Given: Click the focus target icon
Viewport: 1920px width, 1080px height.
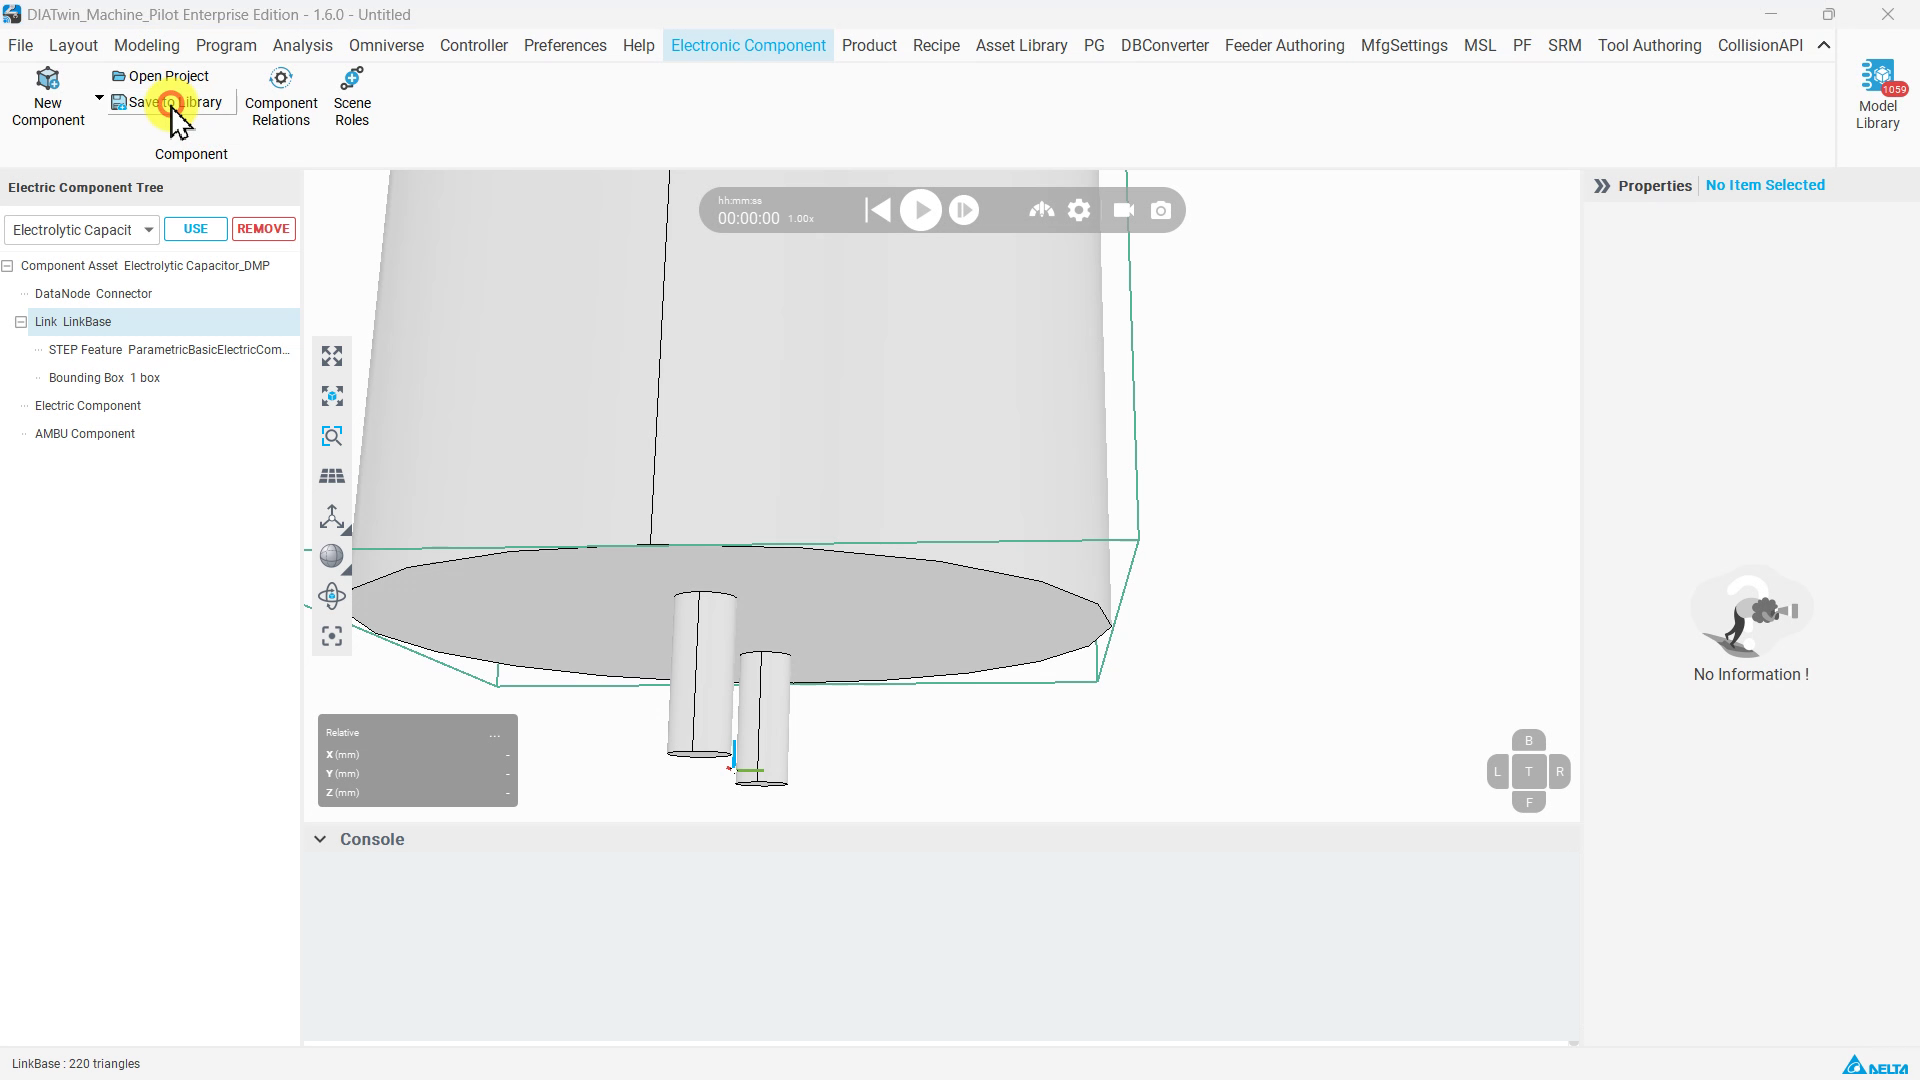Looking at the screenshot, I should [332, 637].
